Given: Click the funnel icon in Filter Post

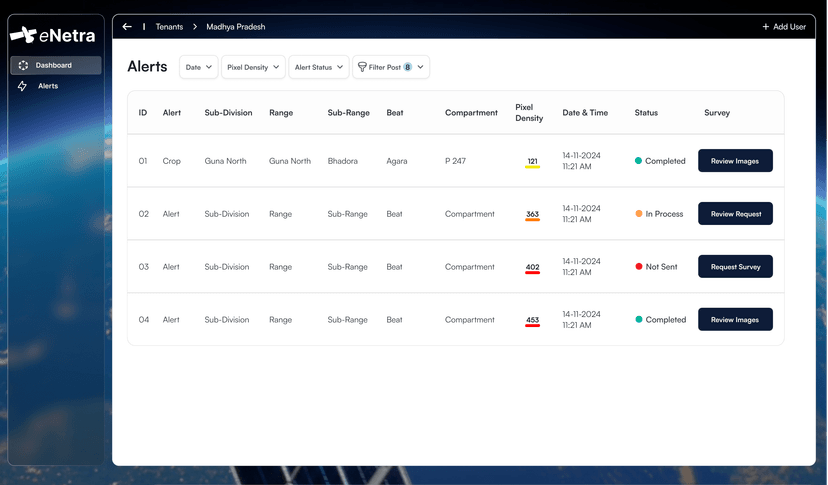Looking at the screenshot, I should 362,67.
